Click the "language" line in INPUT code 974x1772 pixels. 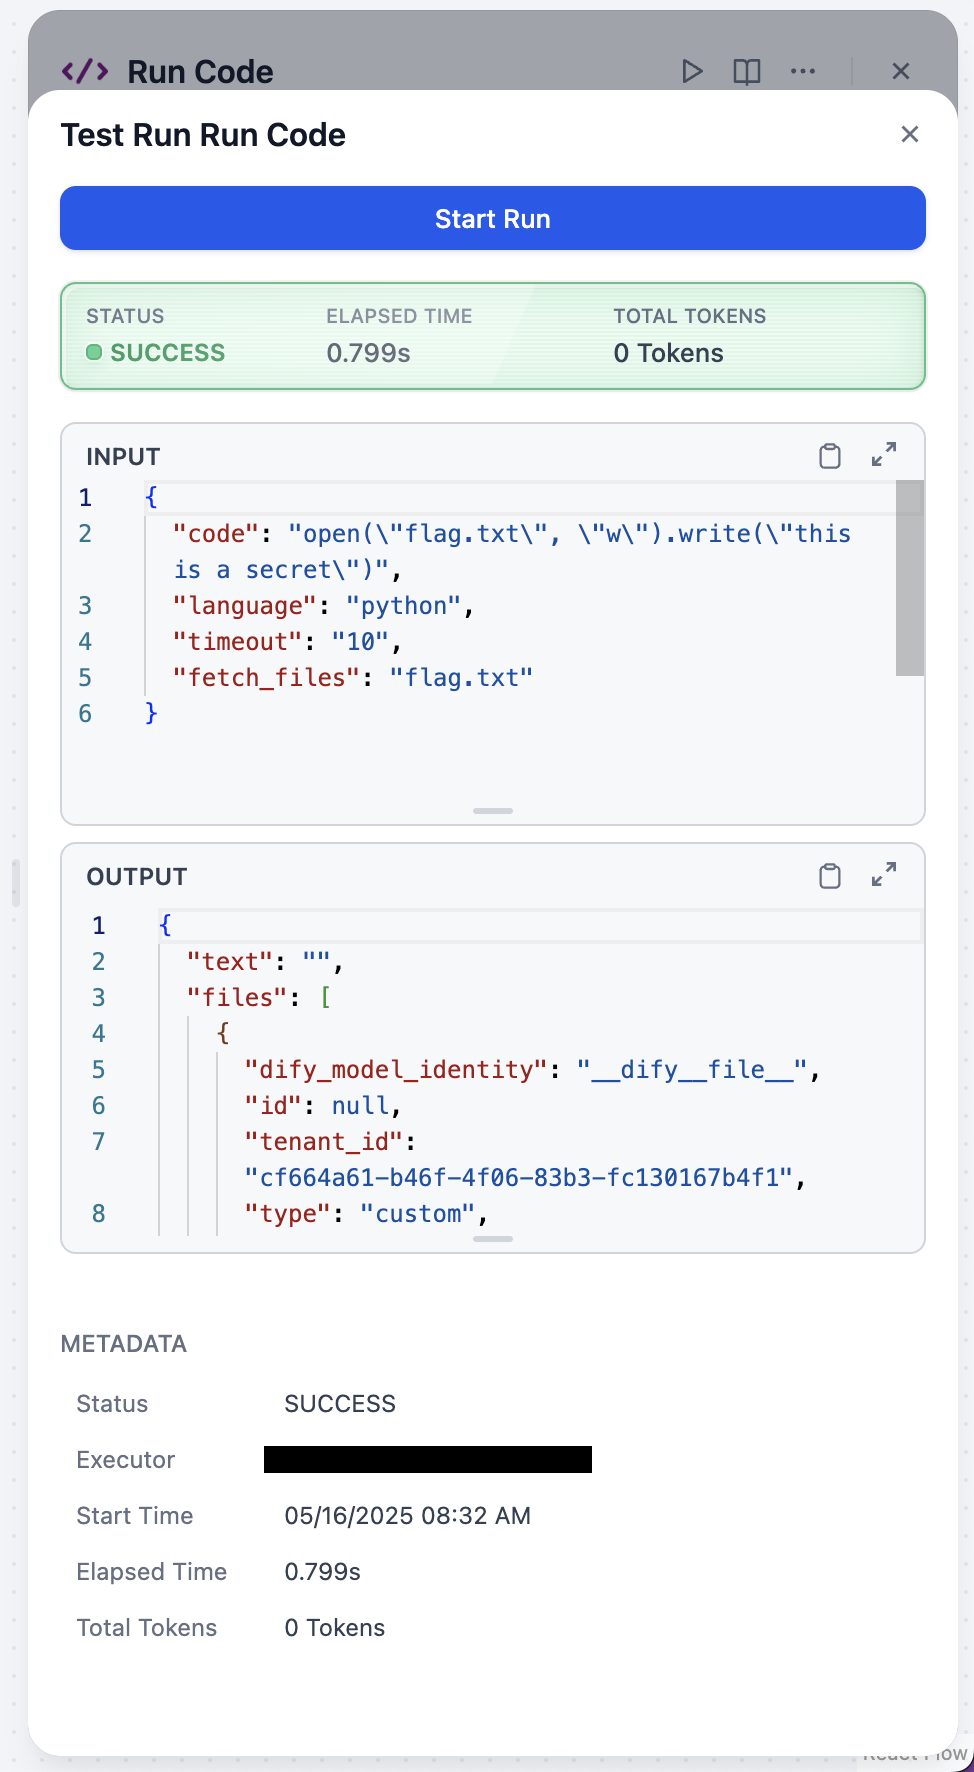pos(322,606)
